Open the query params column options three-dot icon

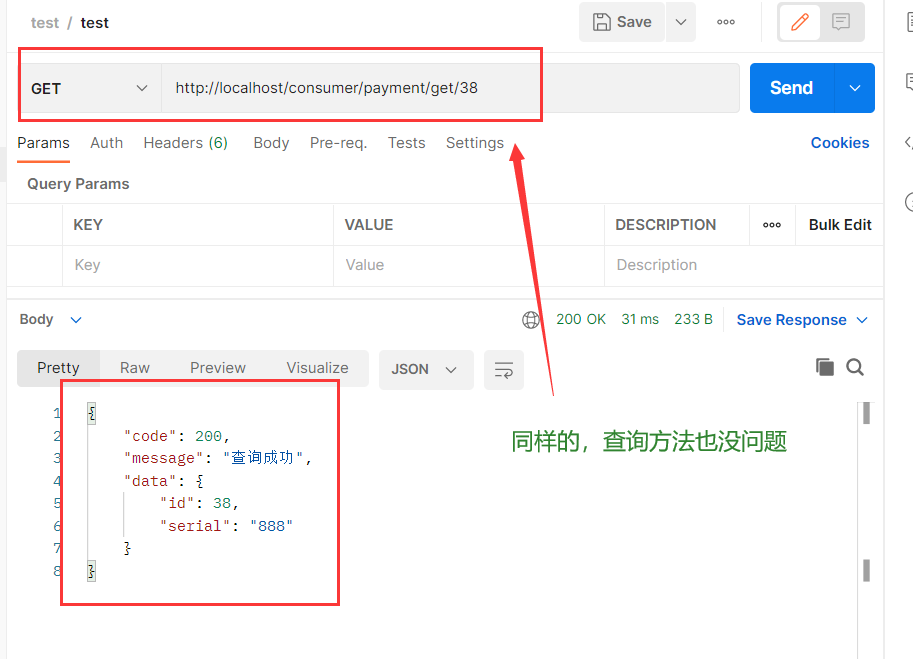[x=772, y=225]
